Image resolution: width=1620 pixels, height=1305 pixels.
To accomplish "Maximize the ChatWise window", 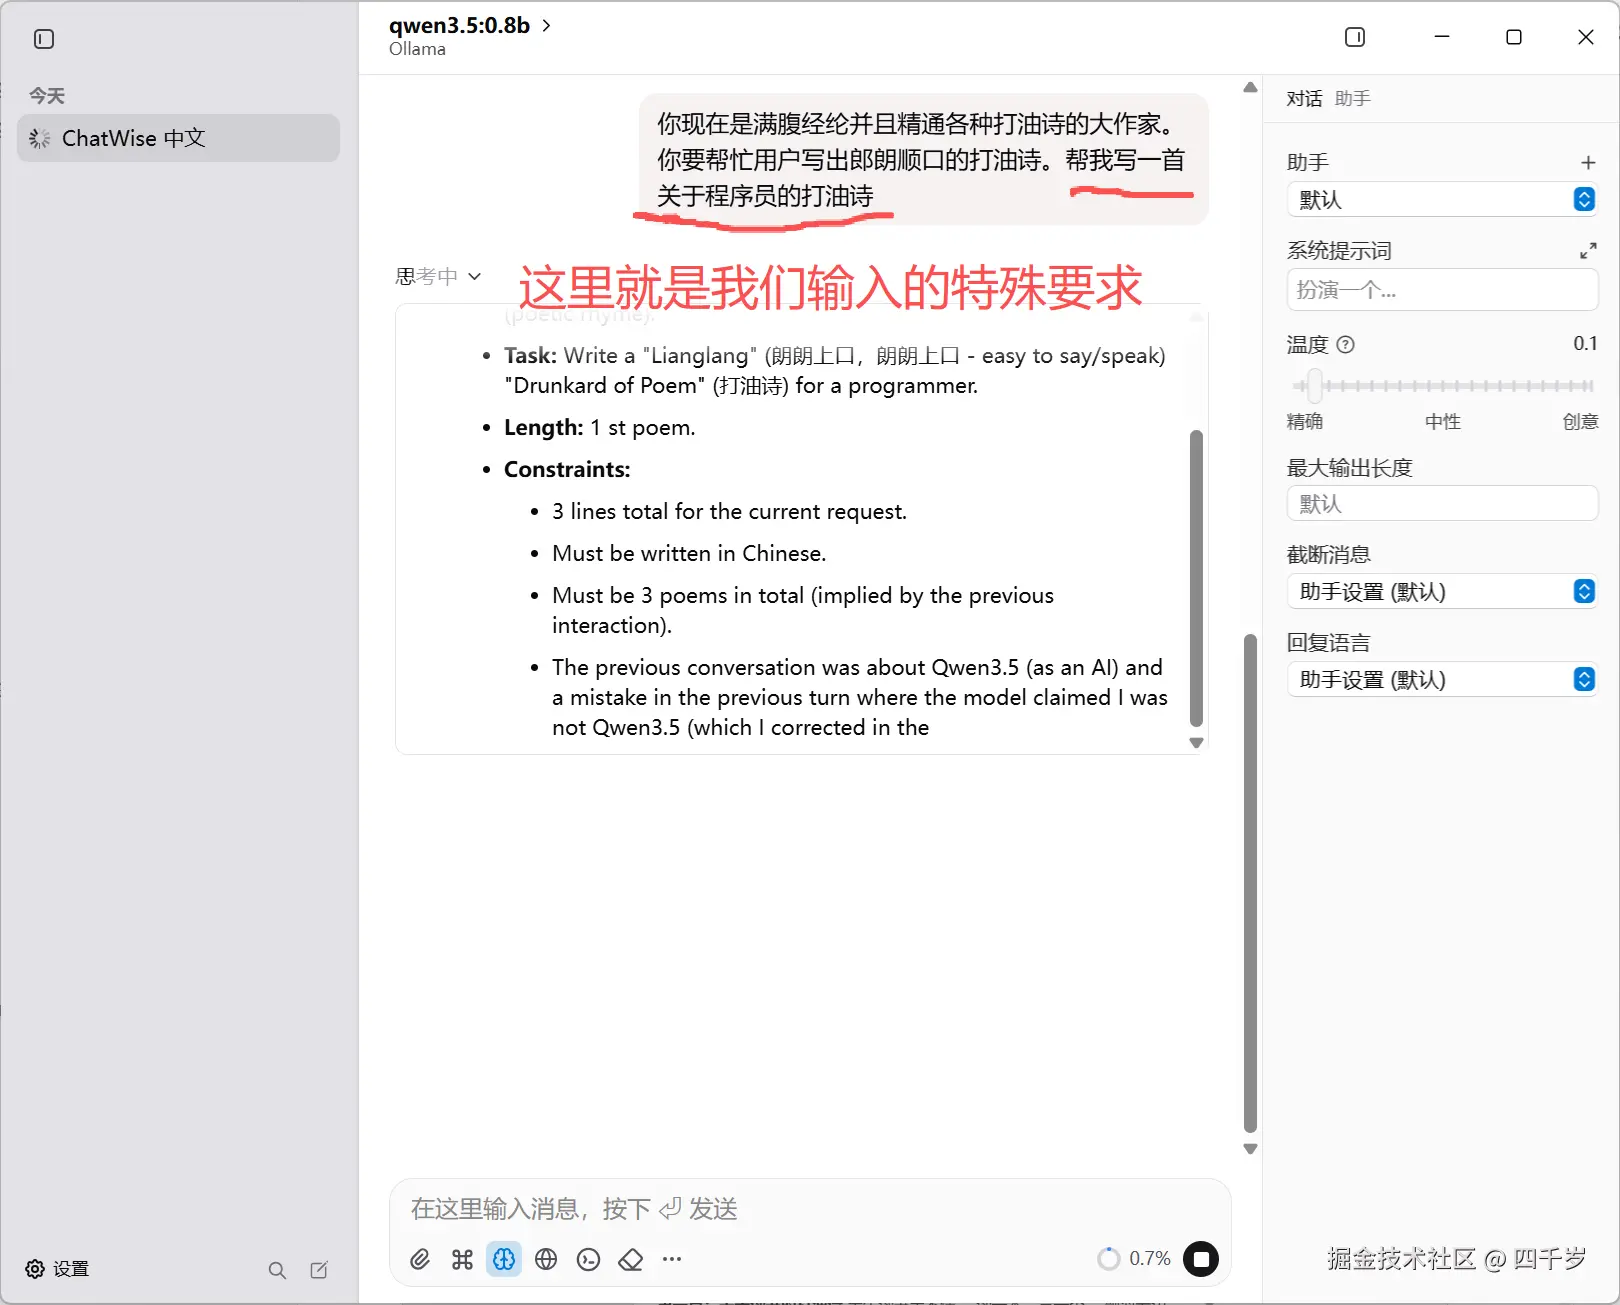I will click(x=1514, y=37).
